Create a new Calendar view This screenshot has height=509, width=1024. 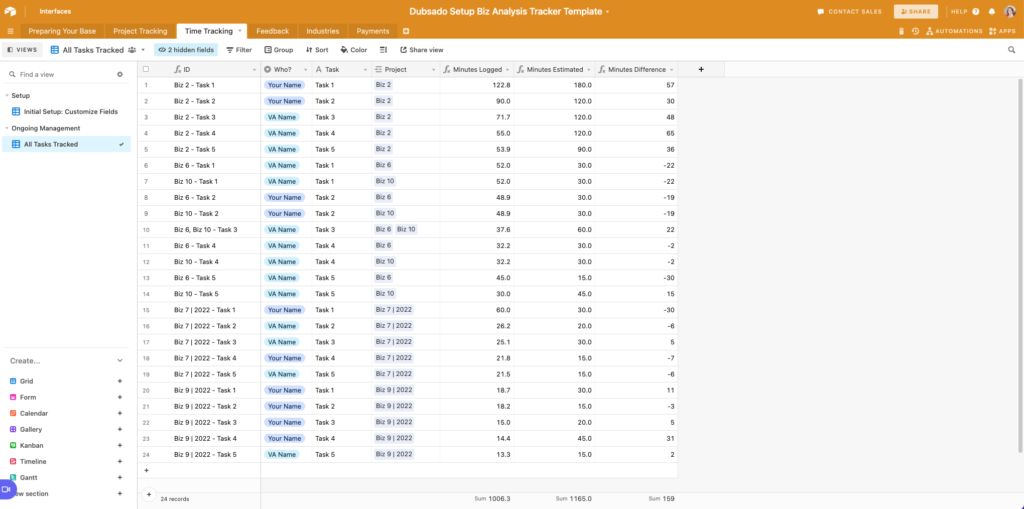[65, 413]
